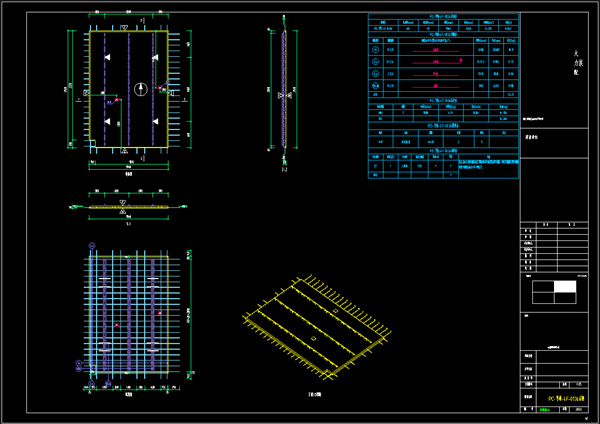Image resolution: width=600 pixels, height=424 pixels.
Task: Select the downward triangle above section view 1-1
Action: pos(122,202)
